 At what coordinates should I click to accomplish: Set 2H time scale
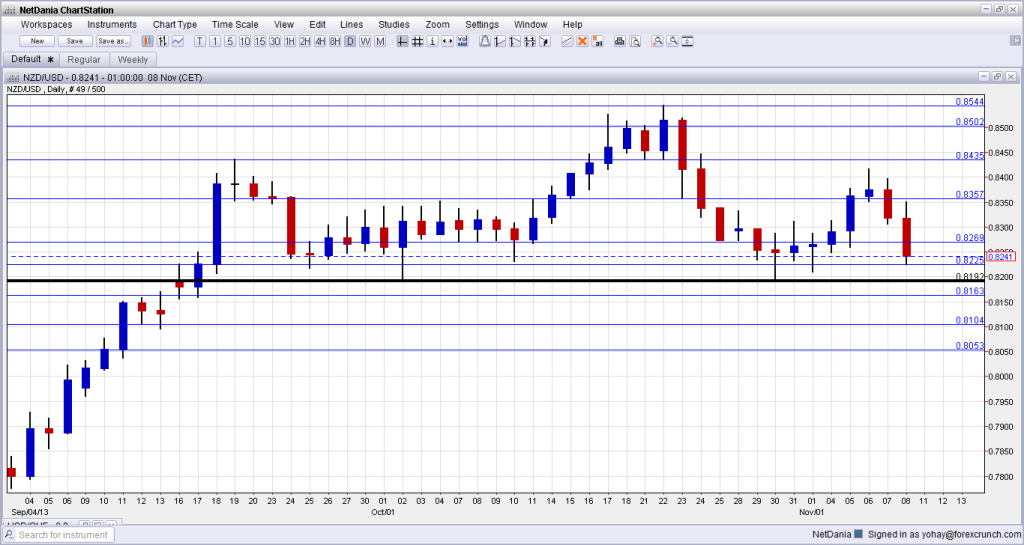click(x=305, y=41)
